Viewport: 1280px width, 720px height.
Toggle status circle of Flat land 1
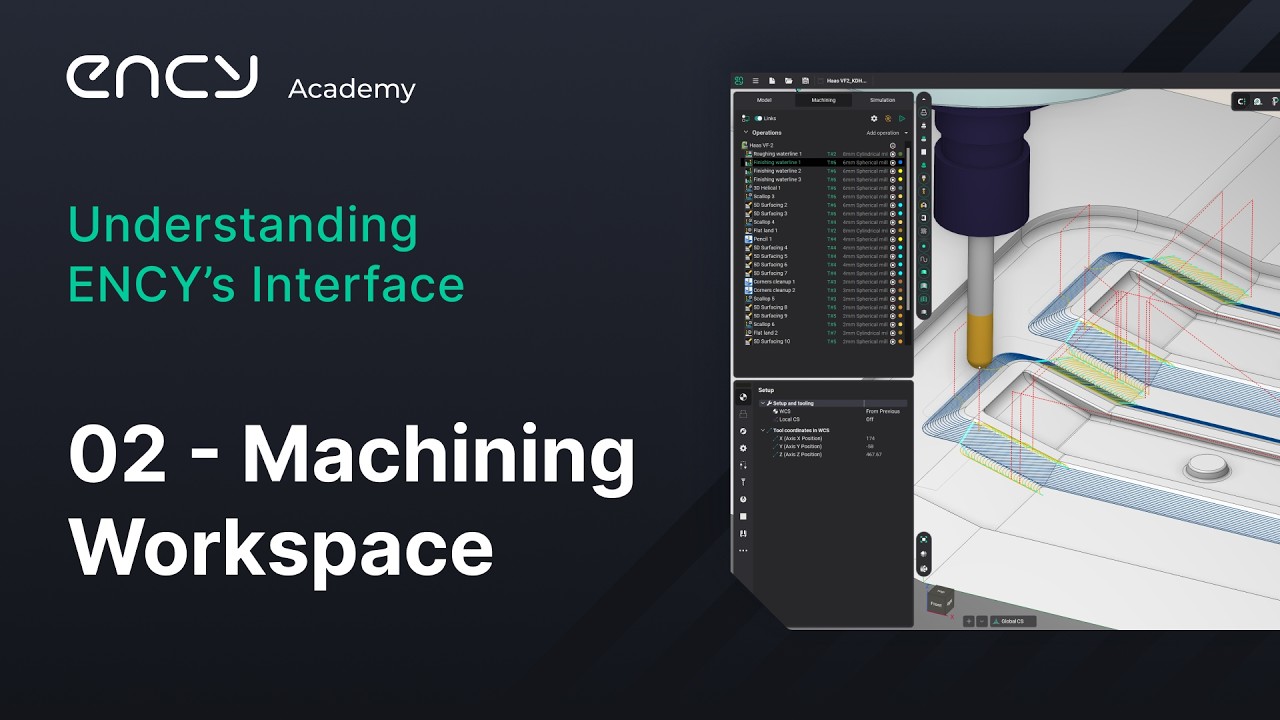[x=893, y=230]
